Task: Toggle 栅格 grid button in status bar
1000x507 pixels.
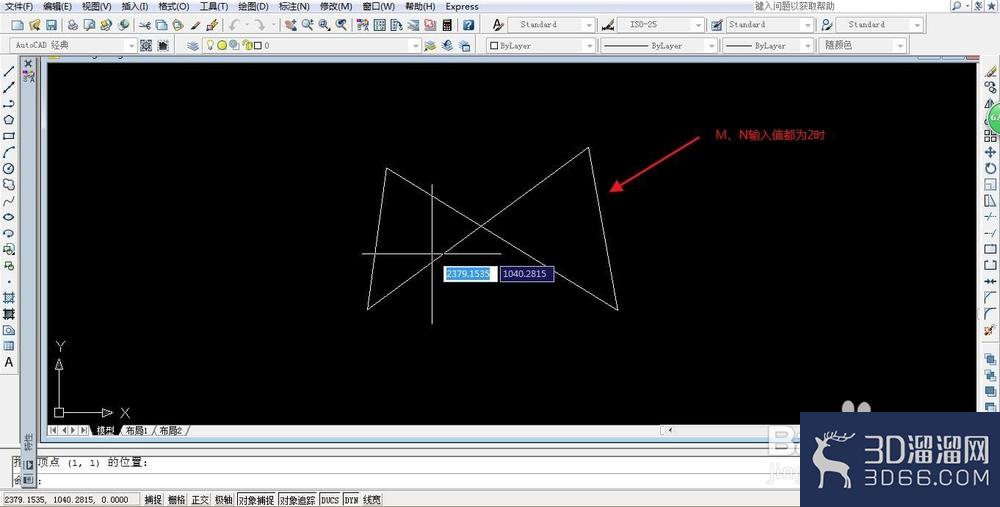Action: (177, 500)
